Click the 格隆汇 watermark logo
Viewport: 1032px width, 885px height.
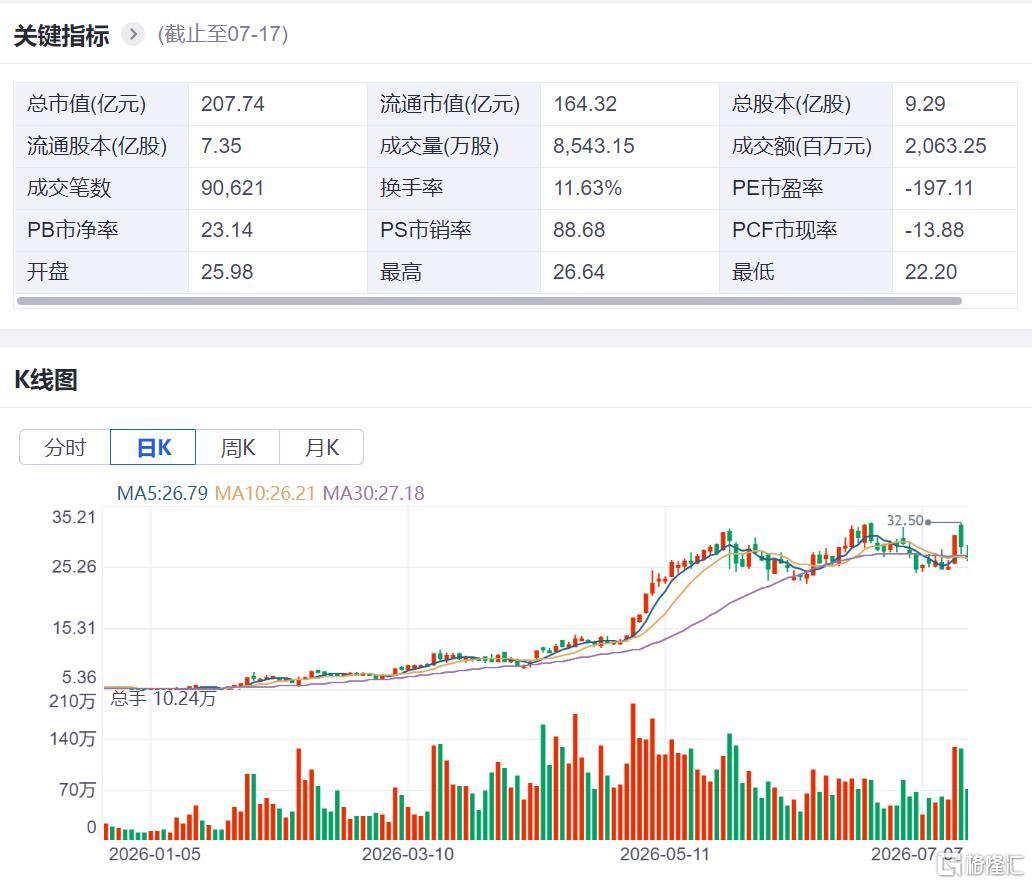(981, 864)
